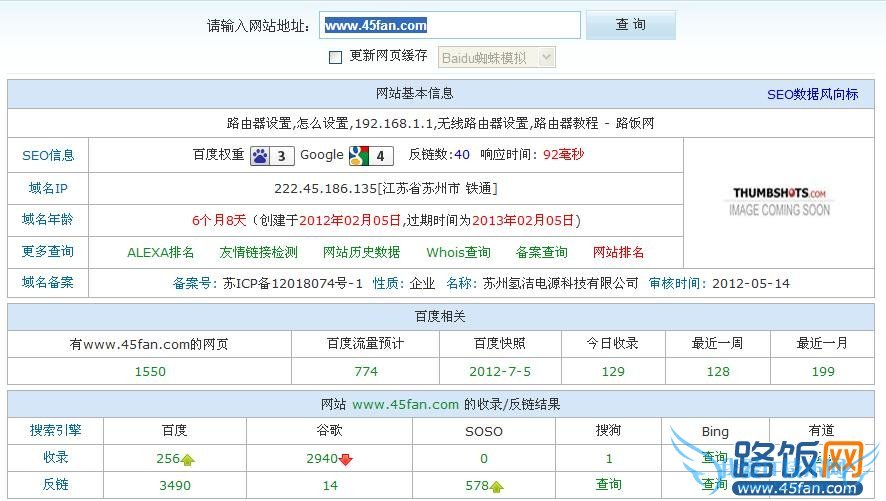Open the 备案查询 link
The height and width of the screenshot is (501, 886).
[x=541, y=252]
